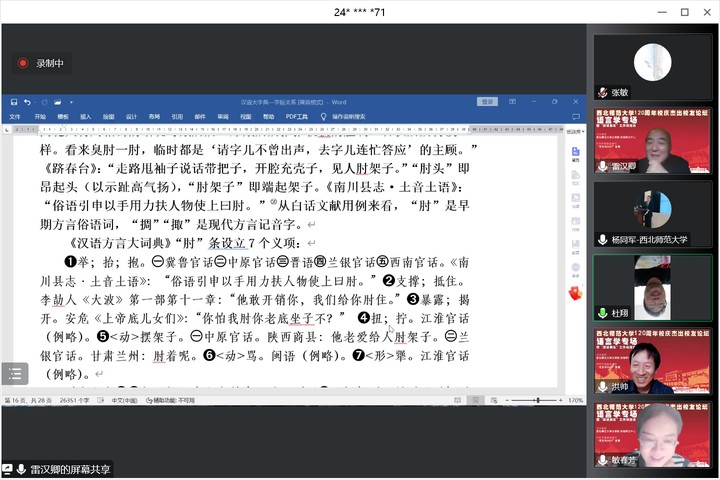Image resolution: width=720 pixels, height=480 pixels.
Task: Click 张敏's muted microphone icon
Action: tap(603, 92)
